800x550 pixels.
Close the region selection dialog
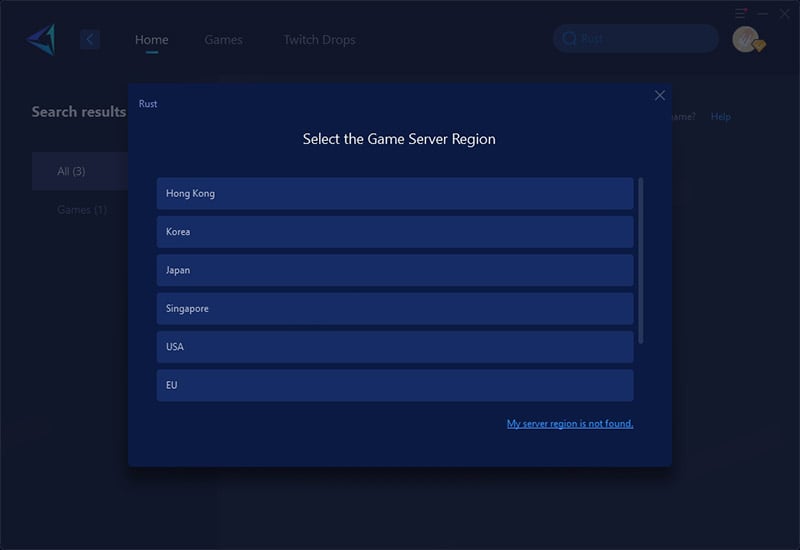(660, 95)
